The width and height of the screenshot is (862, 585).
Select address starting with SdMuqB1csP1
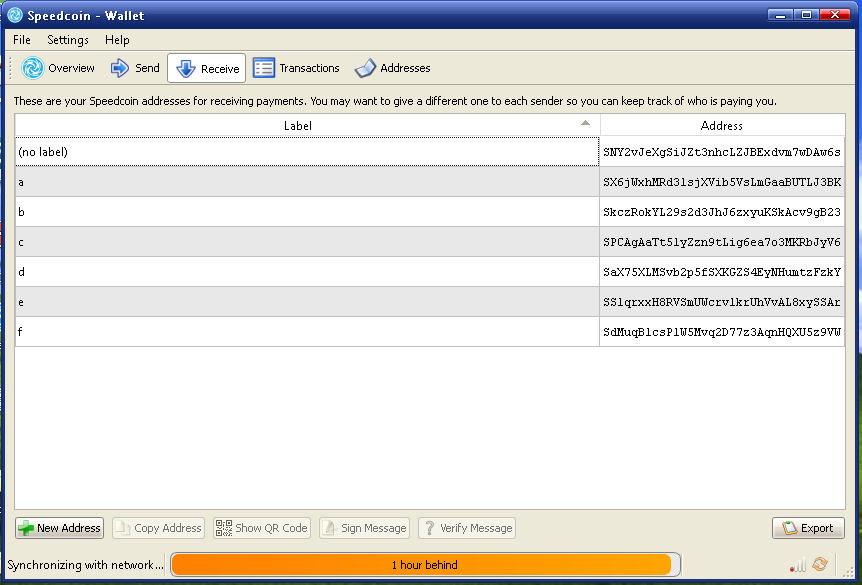722,332
